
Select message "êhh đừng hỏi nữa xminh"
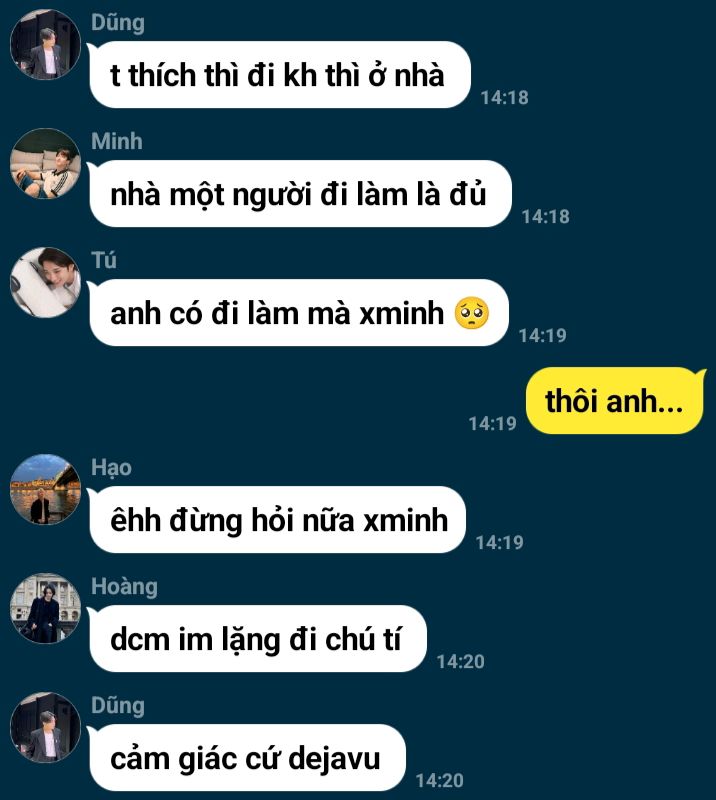tap(277, 519)
